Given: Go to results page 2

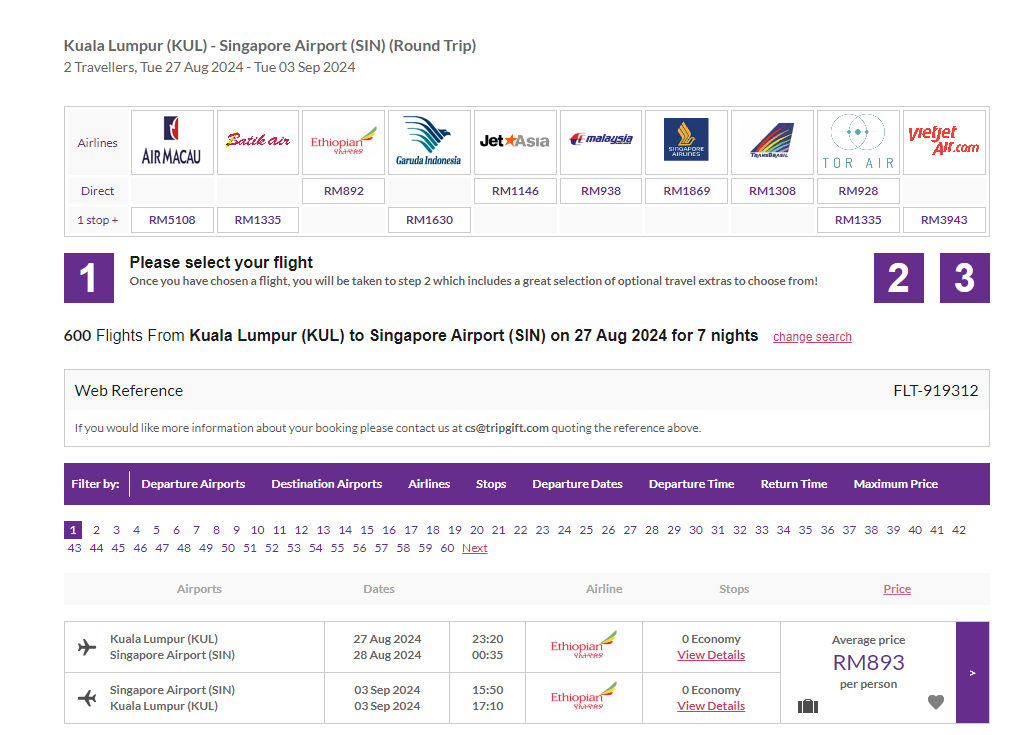Looking at the screenshot, I should coord(96,530).
